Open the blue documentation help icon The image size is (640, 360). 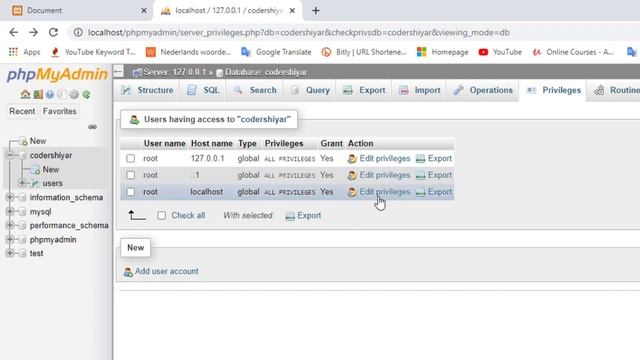click(x=50, y=95)
